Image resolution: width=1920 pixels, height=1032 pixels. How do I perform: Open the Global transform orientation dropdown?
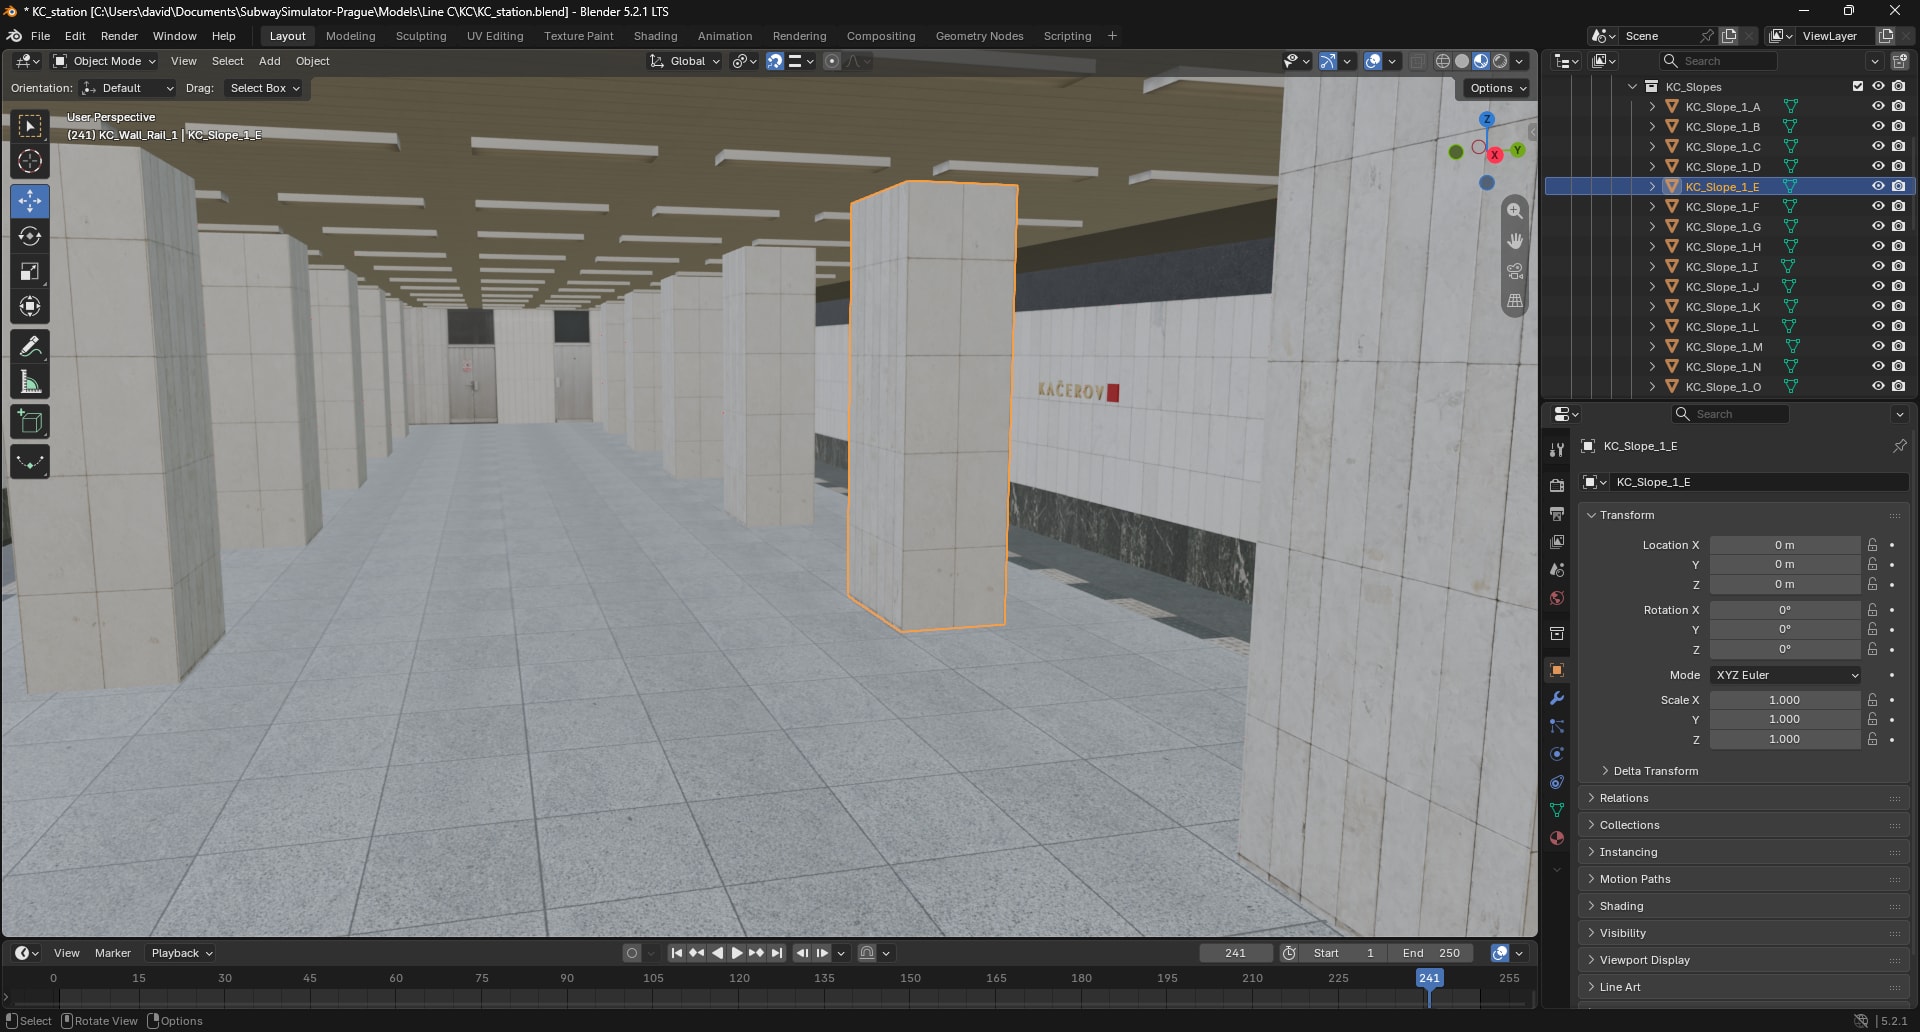click(x=685, y=61)
